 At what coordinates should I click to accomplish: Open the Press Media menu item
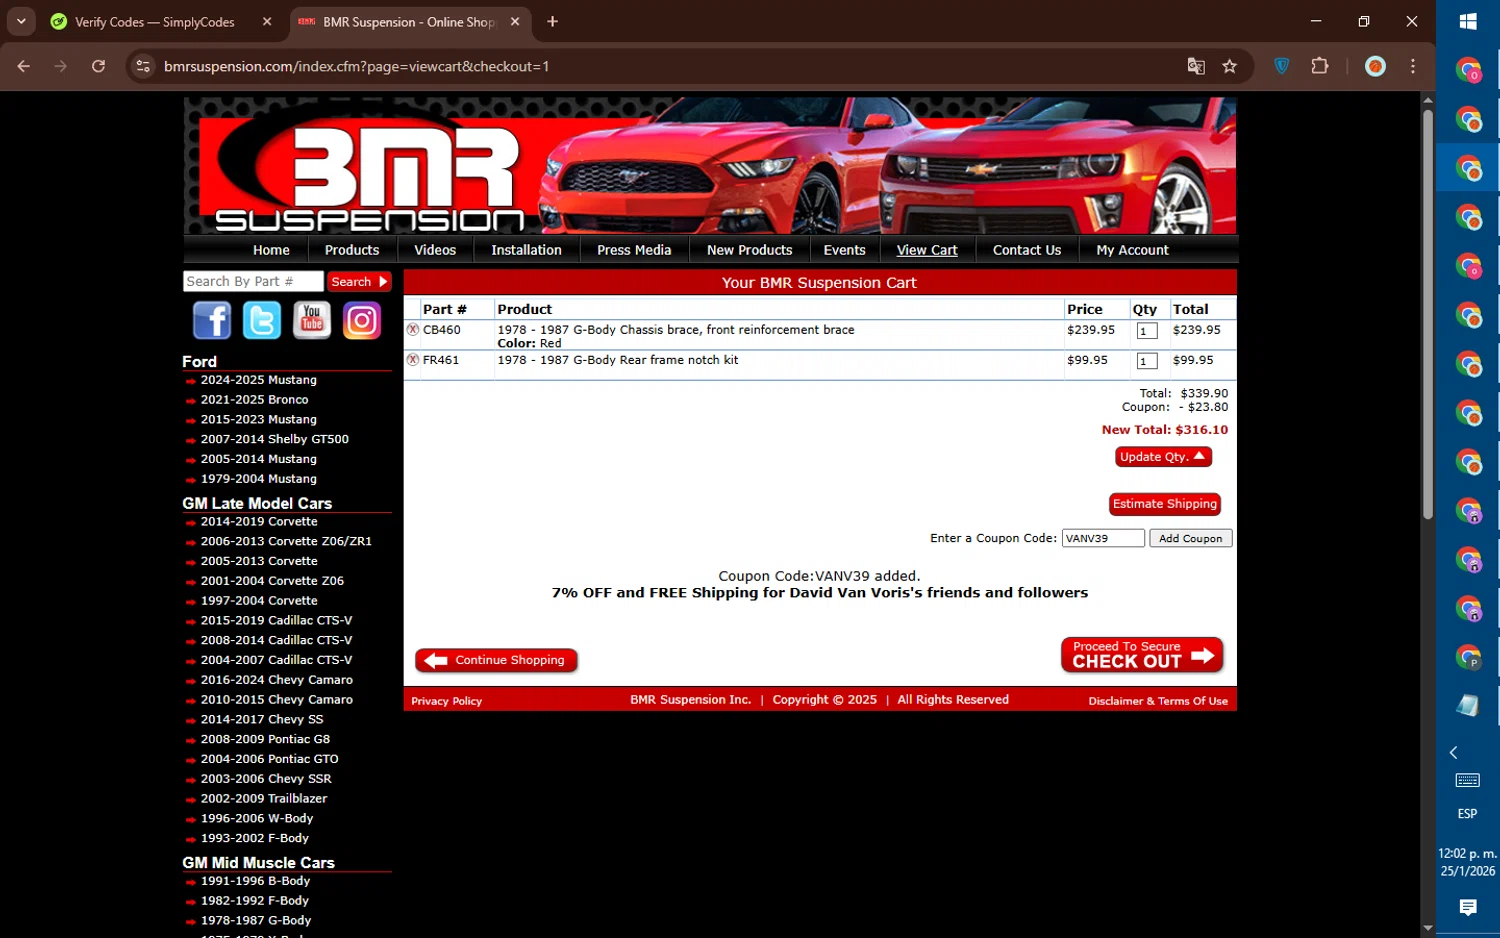pyautogui.click(x=634, y=250)
